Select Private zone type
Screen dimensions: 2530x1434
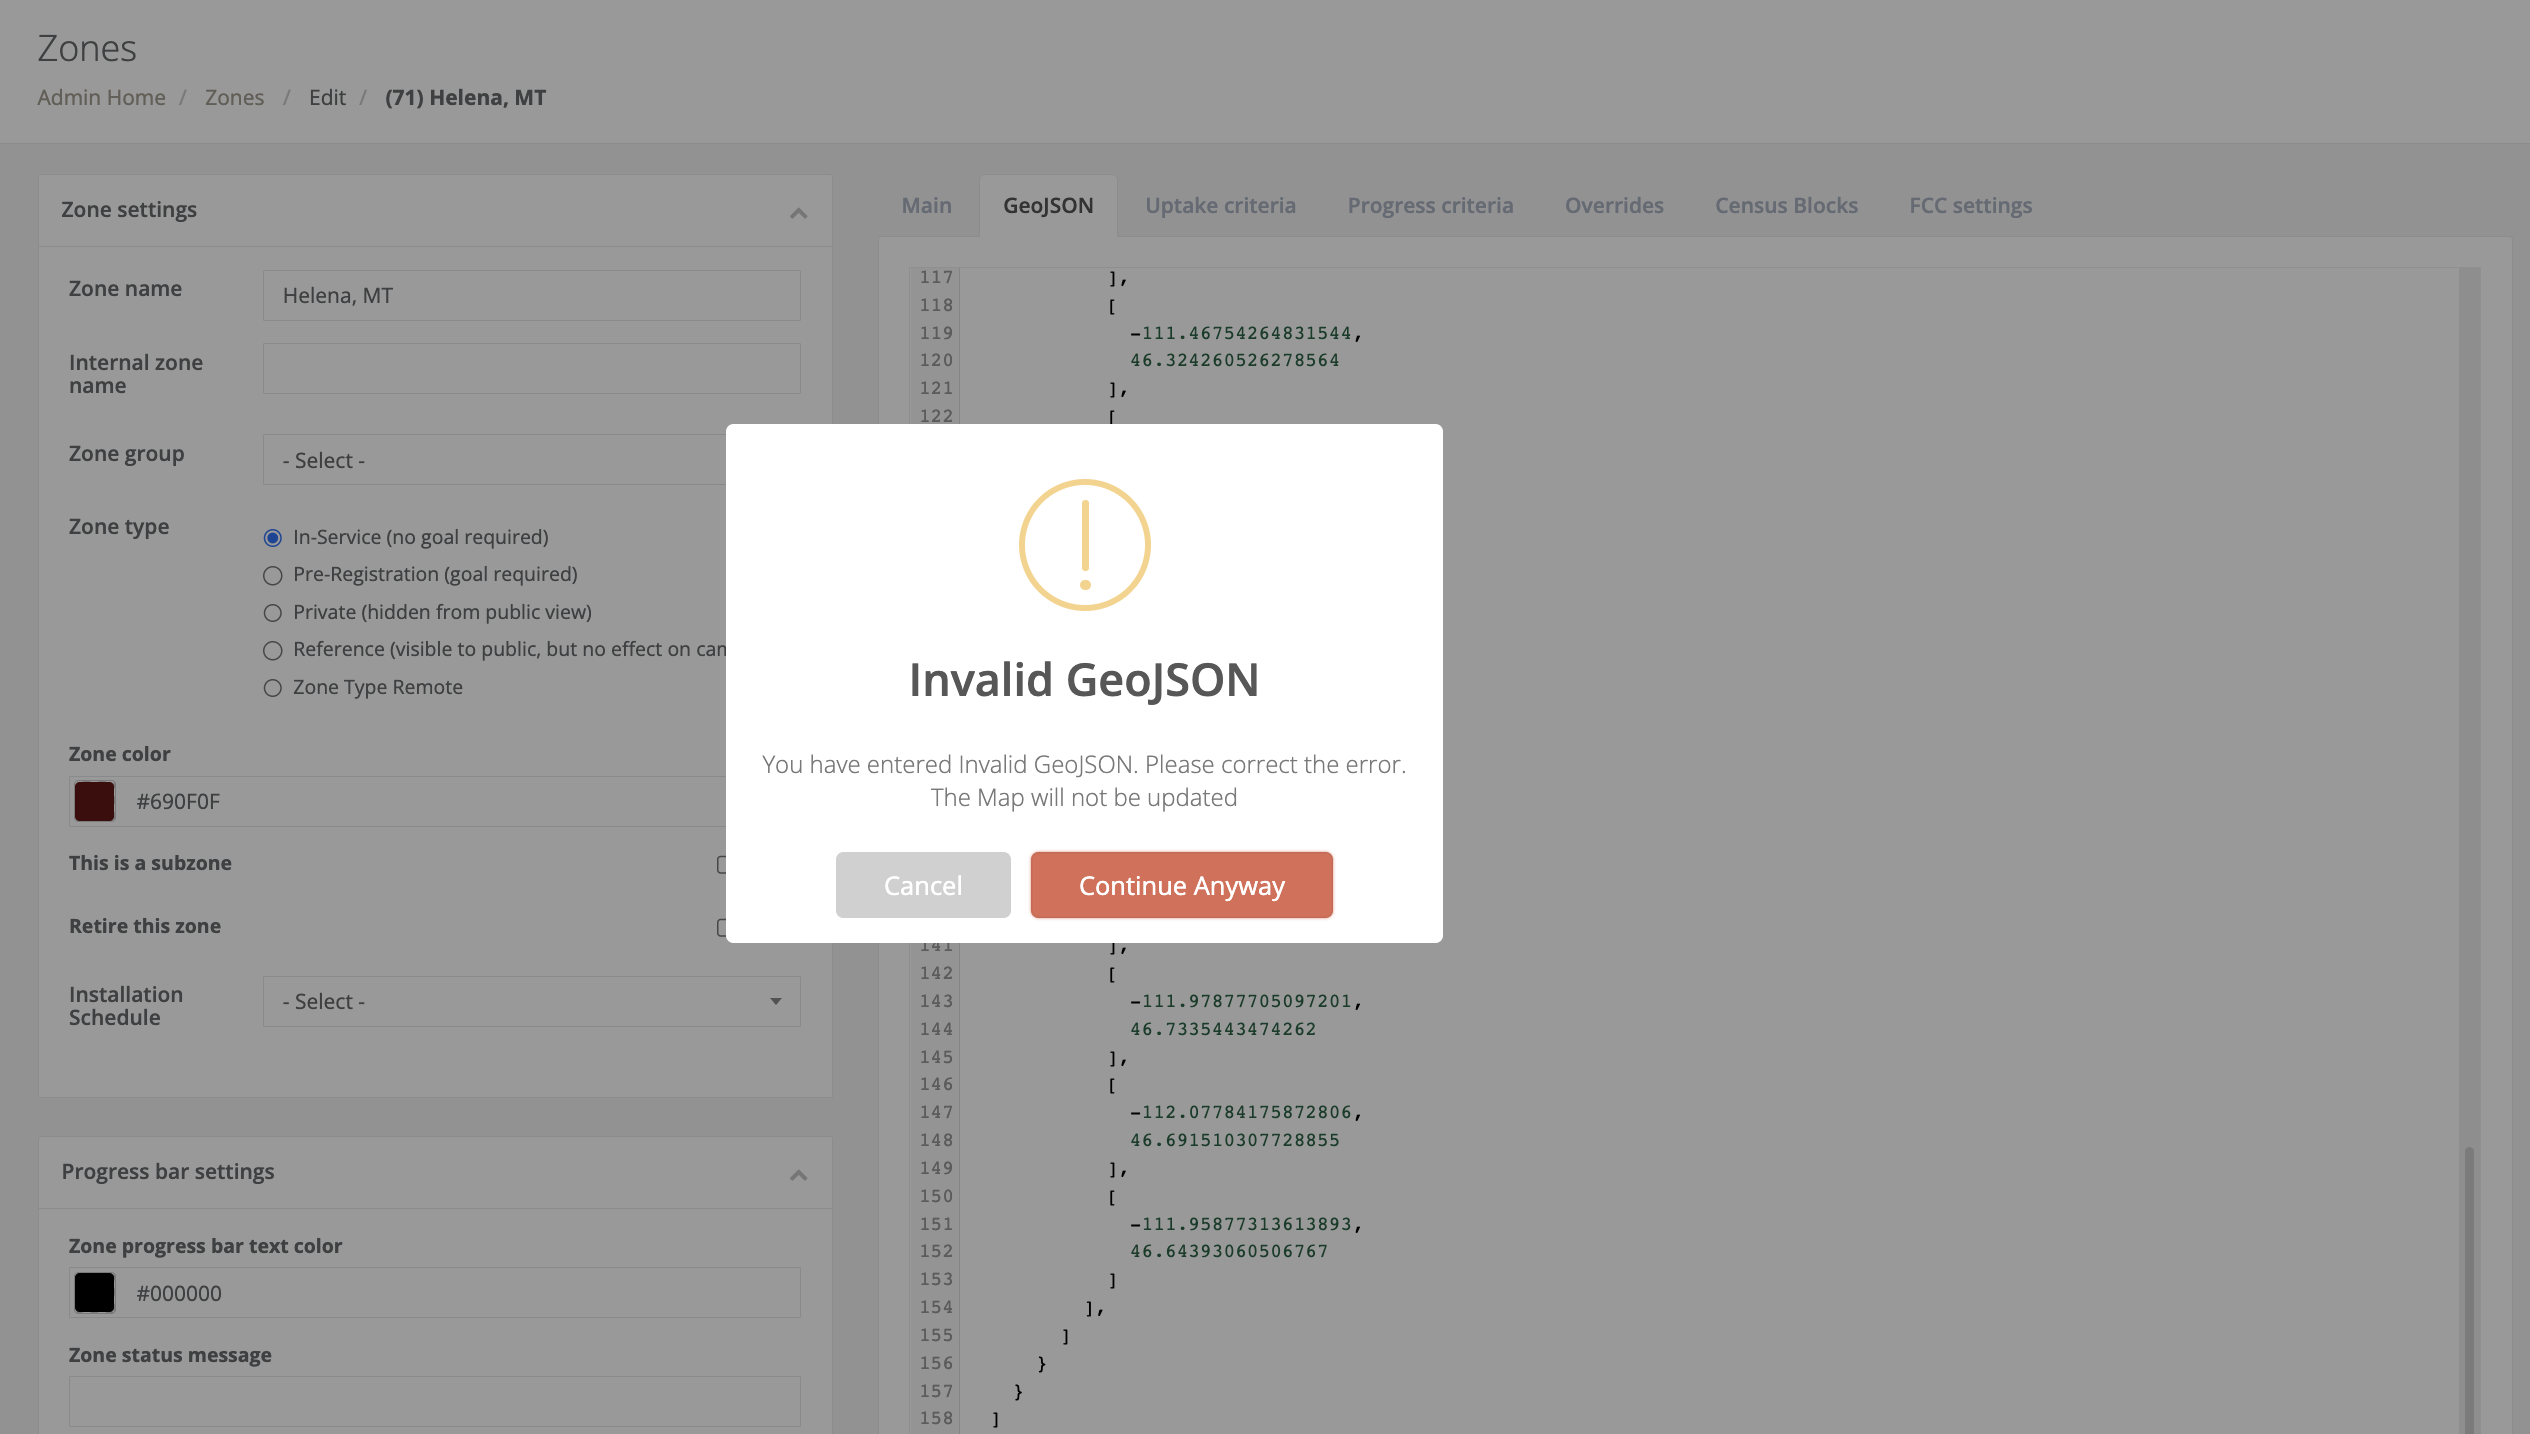tap(271, 613)
